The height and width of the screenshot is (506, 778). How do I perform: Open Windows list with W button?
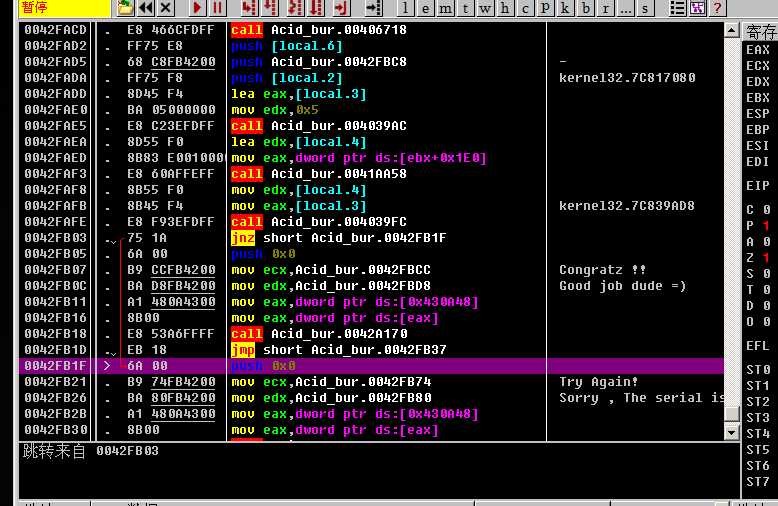pos(485,7)
